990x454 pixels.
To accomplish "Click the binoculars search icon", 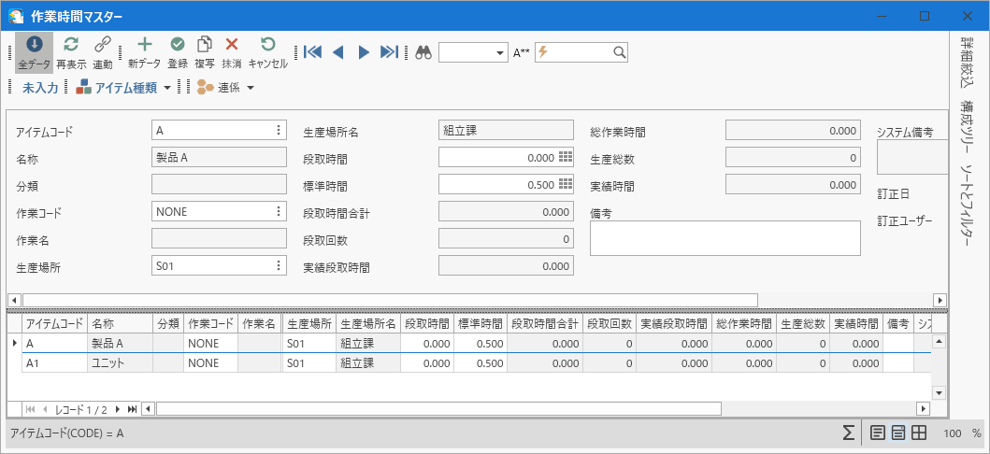I will pyautogui.click(x=423, y=52).
